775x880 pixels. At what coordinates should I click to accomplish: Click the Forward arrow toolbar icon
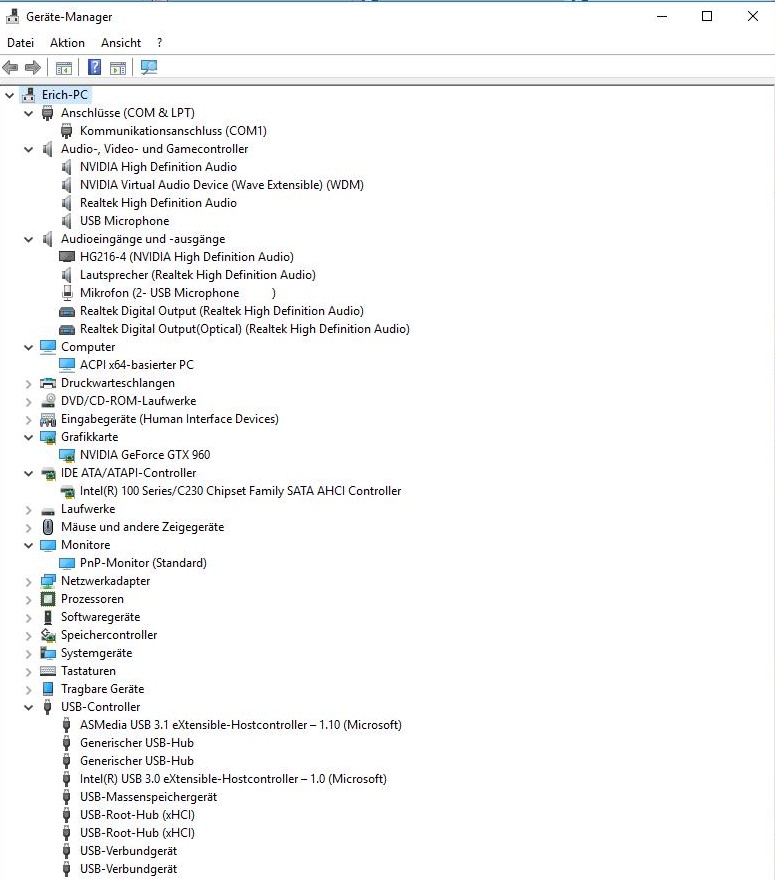tap(33, 68)
